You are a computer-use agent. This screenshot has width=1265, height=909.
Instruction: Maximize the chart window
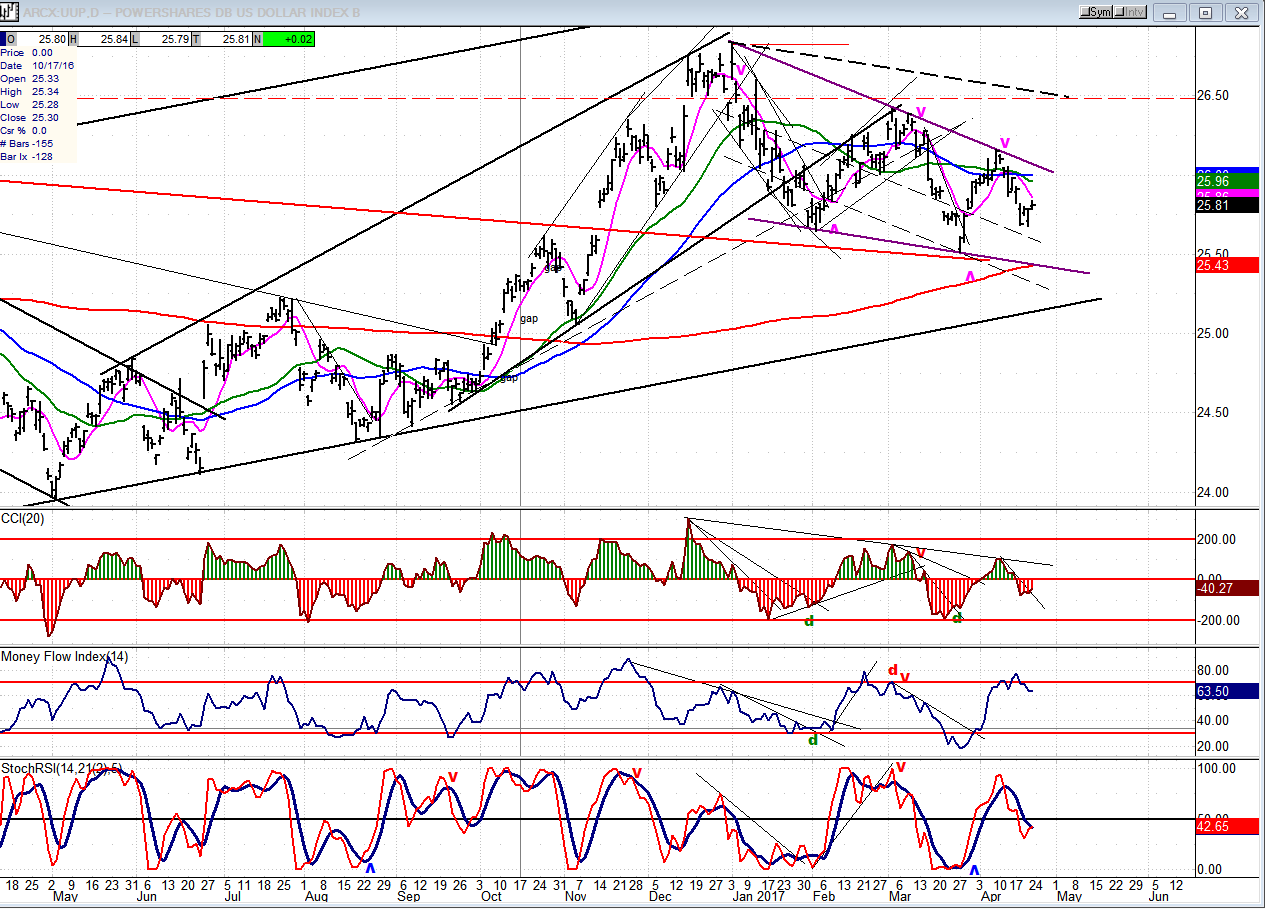point(1206,12)
